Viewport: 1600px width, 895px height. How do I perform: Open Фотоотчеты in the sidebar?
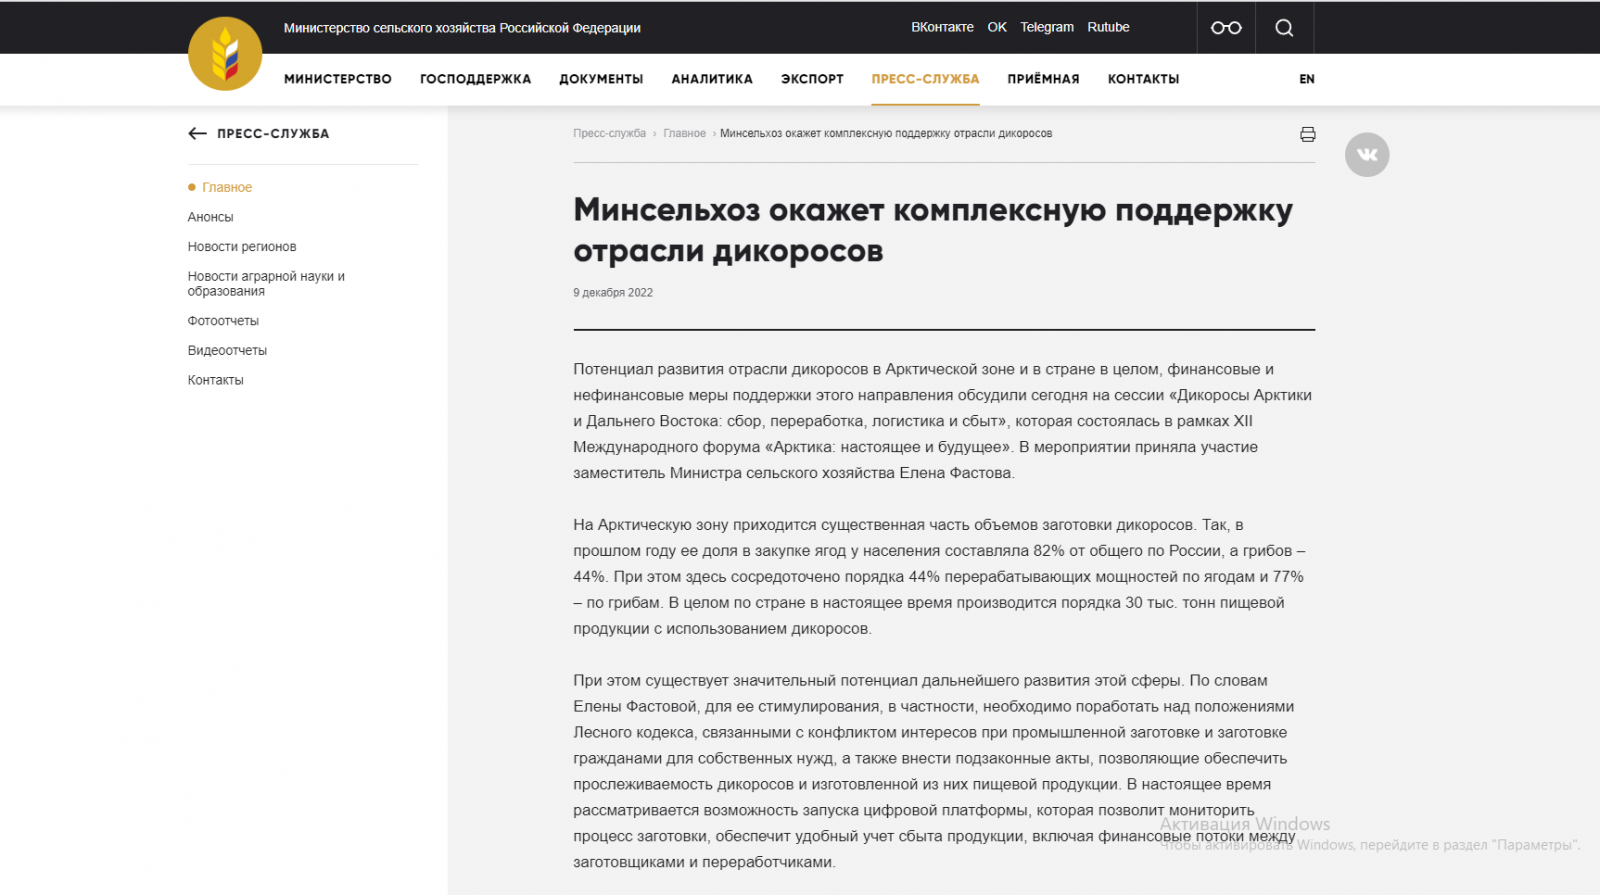pos(223,321)
